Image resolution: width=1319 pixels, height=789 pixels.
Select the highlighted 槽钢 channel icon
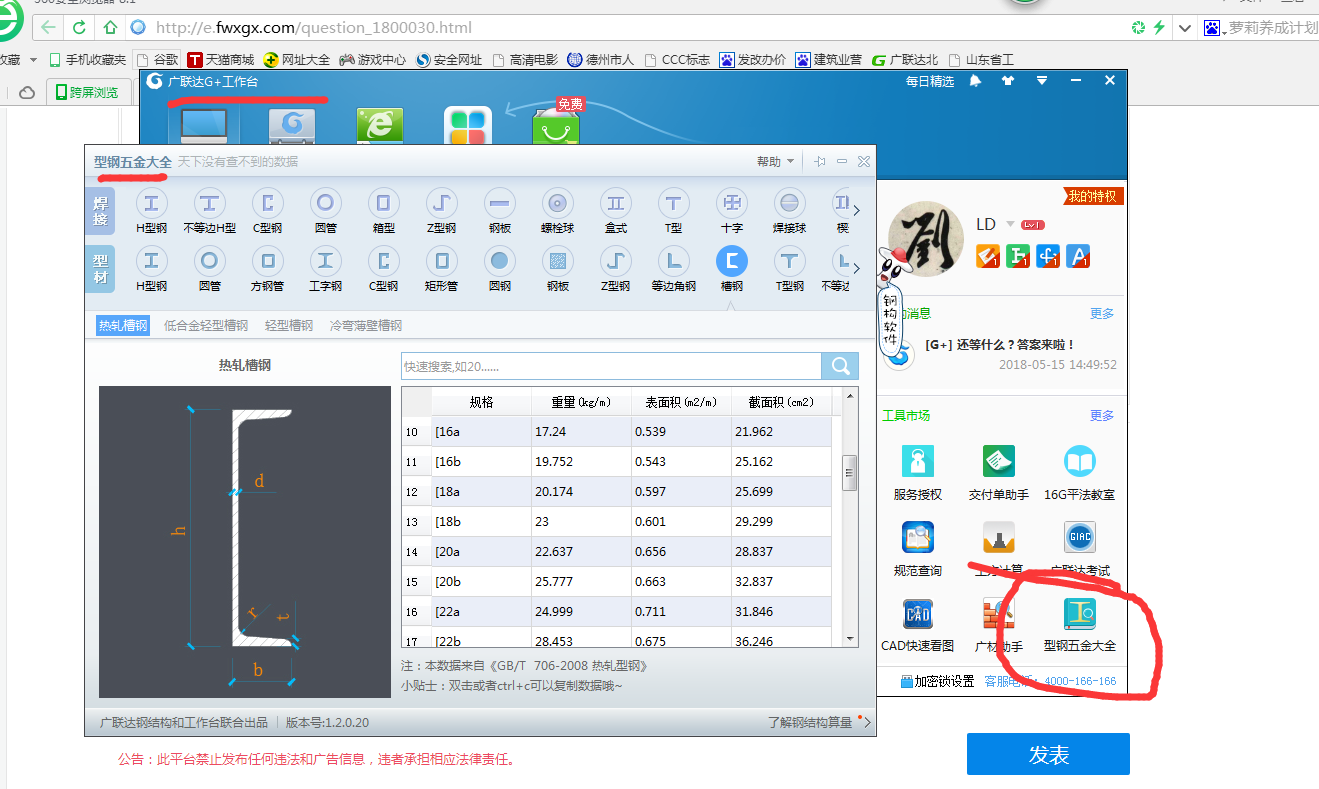click(x=732, y=262)
